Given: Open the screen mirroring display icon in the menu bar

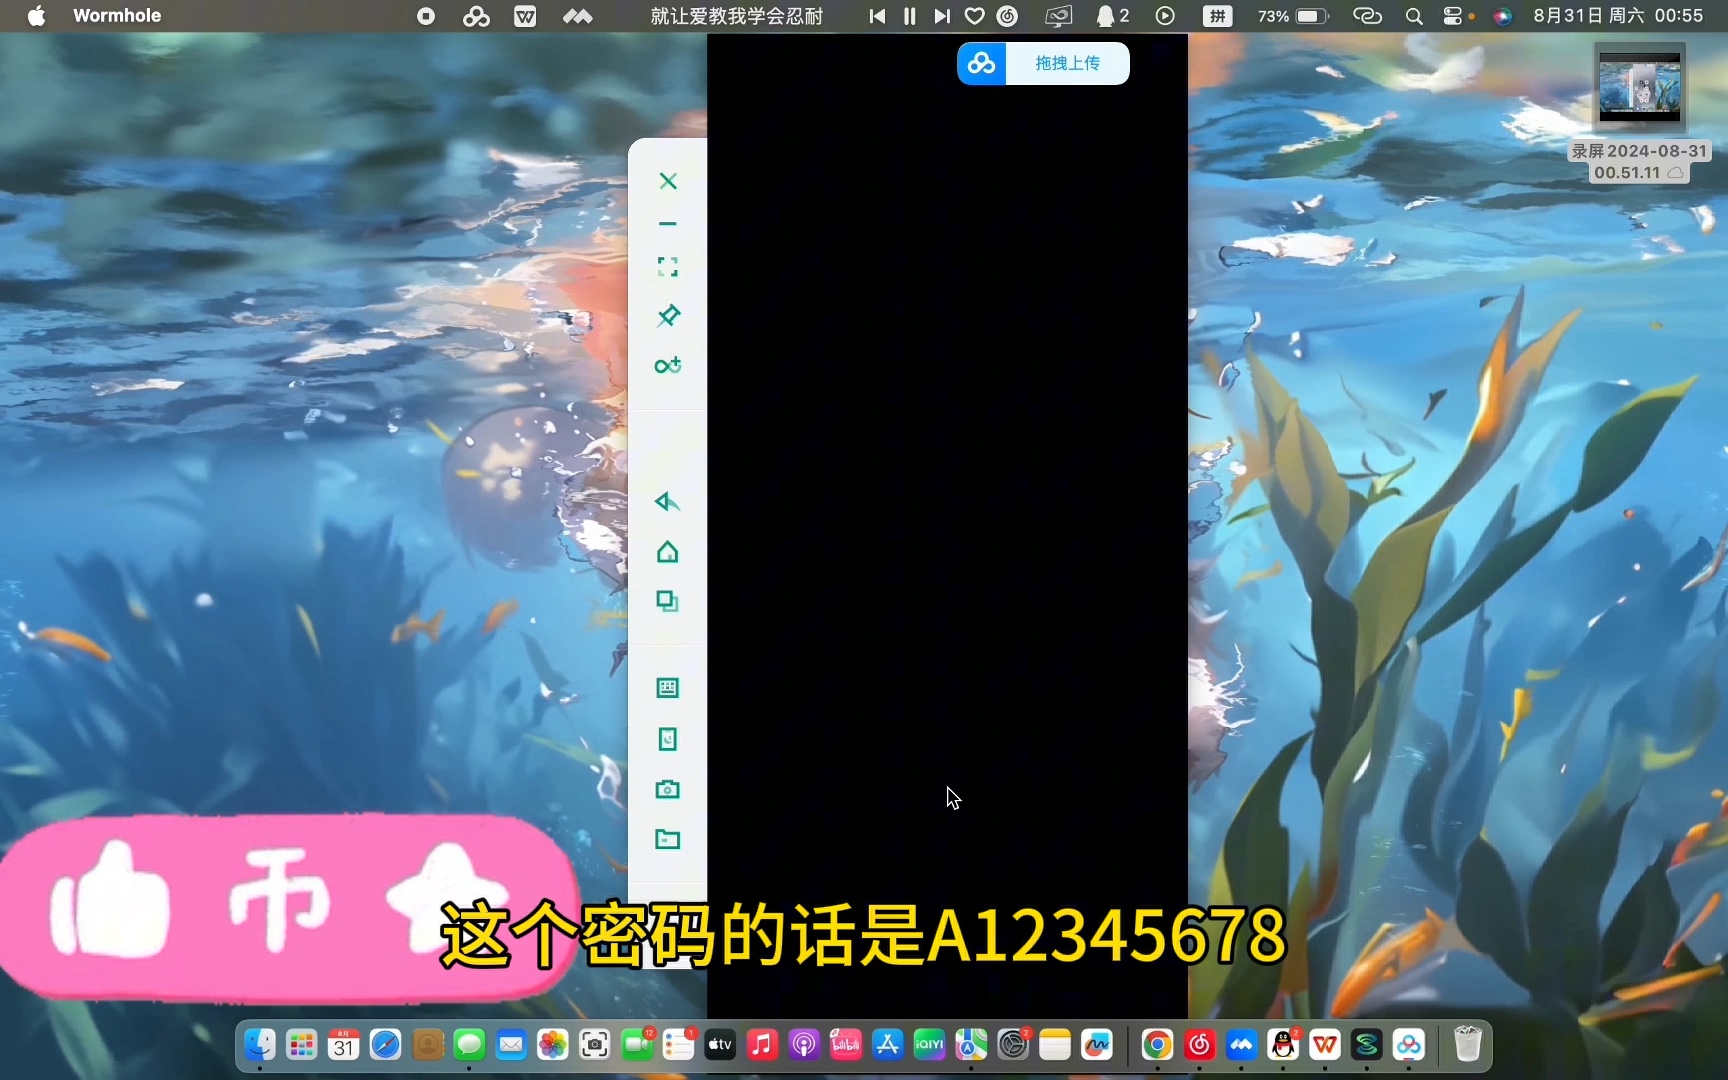Looking at the screenshot, I should [x=1058, y=16].
